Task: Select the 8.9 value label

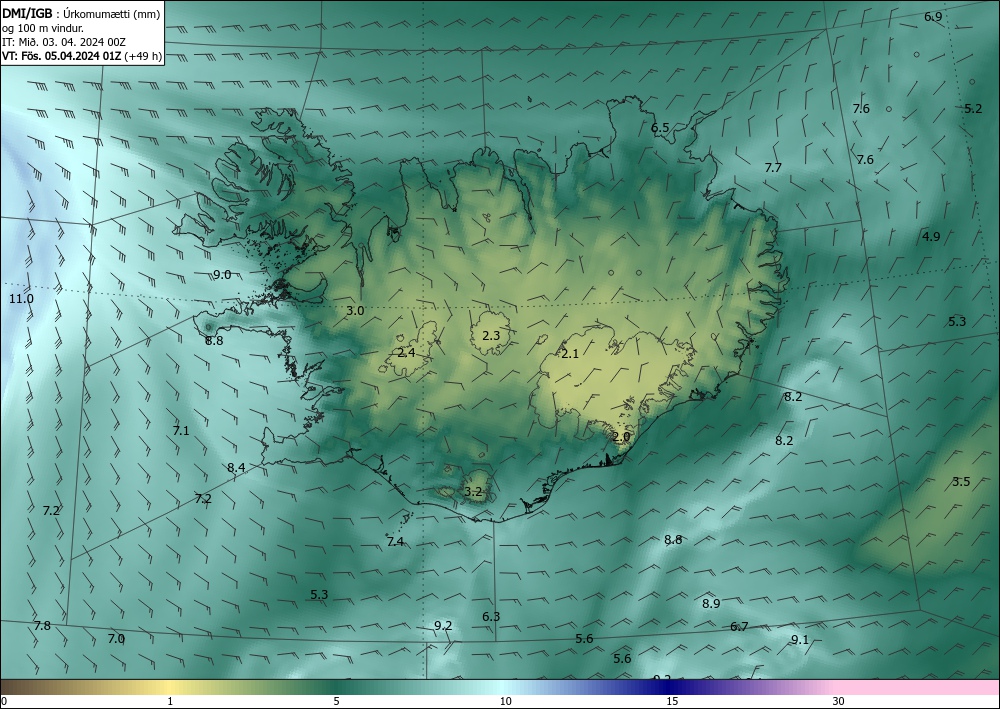Action: point(711,603)
